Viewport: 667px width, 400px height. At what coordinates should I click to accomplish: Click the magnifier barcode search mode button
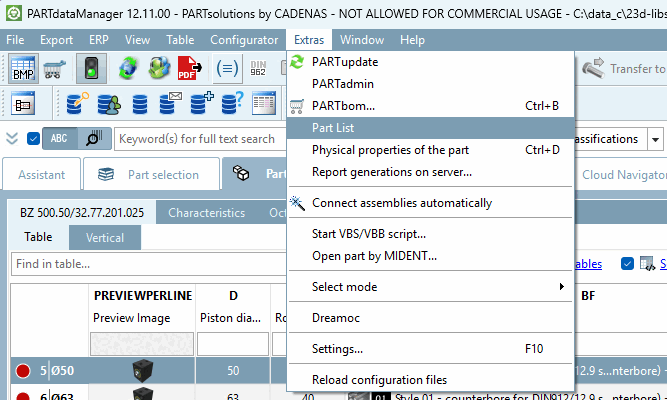(94, 139)
